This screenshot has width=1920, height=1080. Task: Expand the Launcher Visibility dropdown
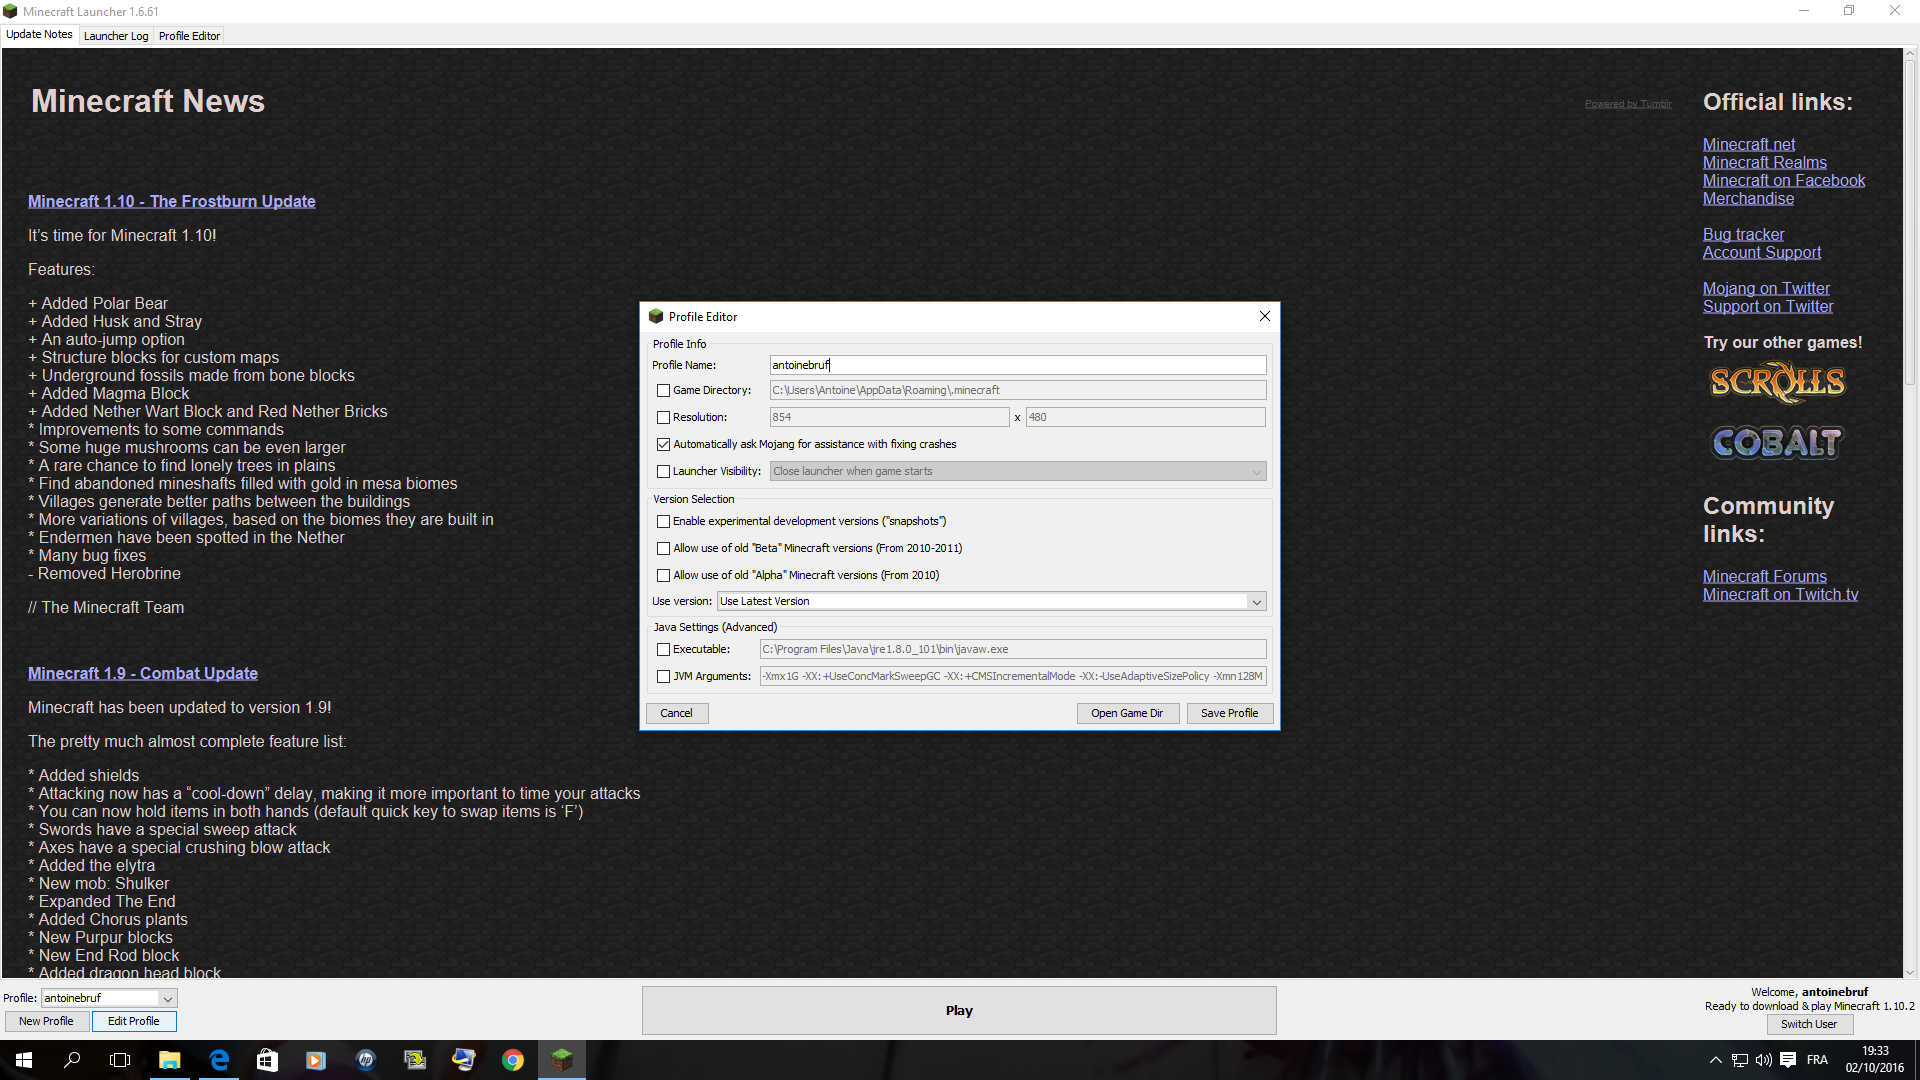(x=1018, y=471)
